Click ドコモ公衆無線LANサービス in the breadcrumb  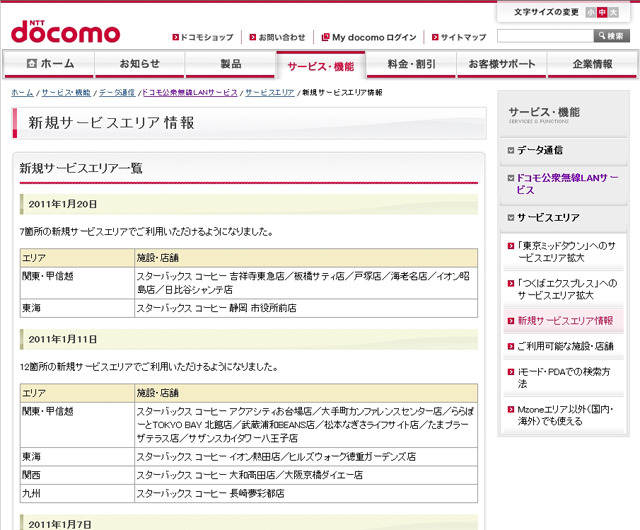point(190,93)
